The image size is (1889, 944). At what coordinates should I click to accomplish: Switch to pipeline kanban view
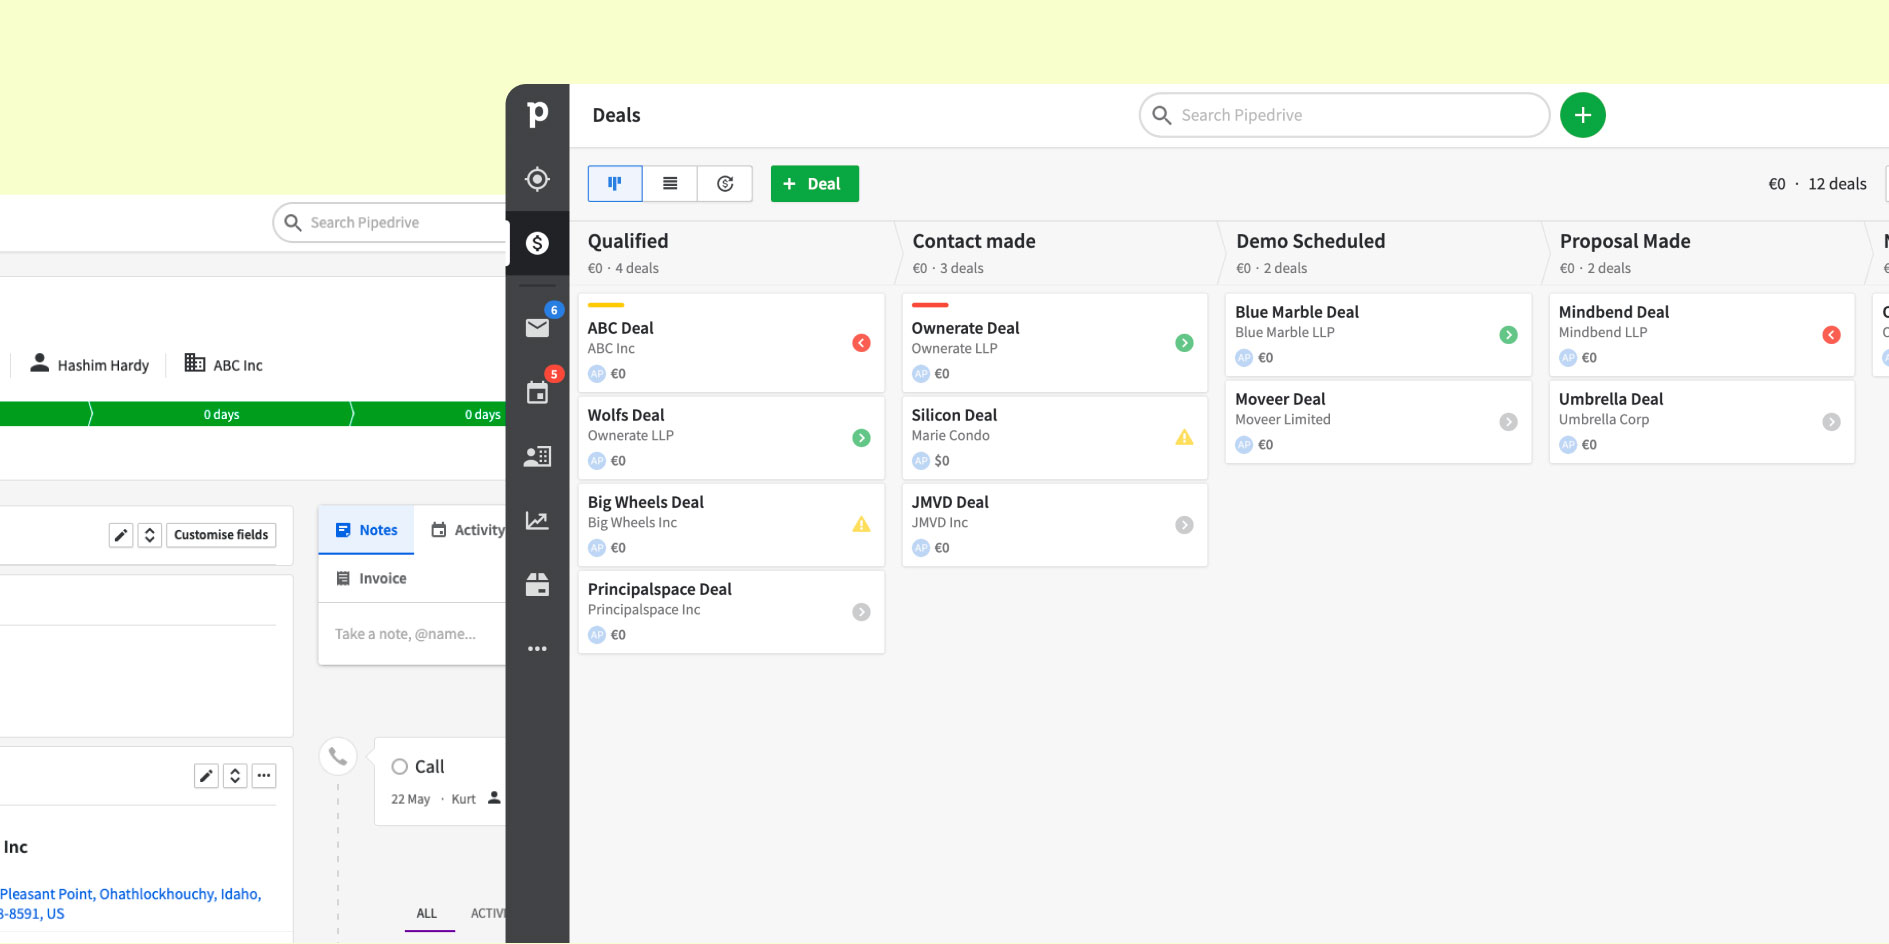615,184
